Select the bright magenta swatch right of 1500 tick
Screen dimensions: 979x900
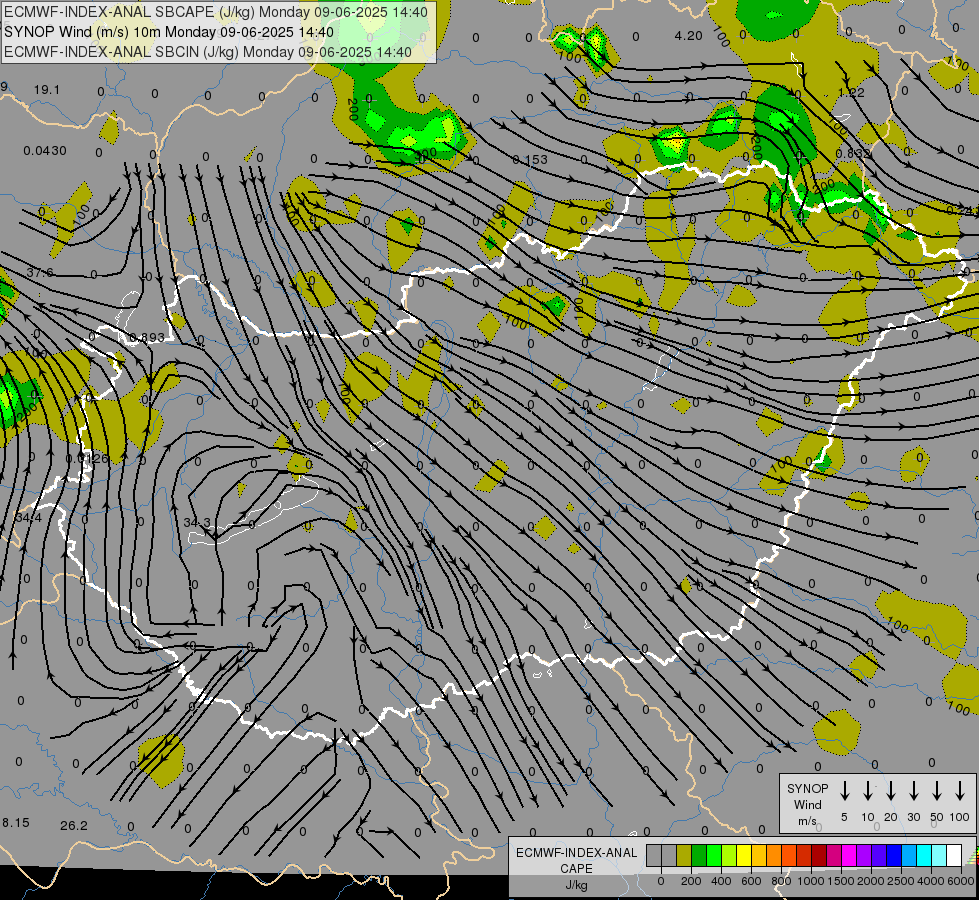pos(849,855)
